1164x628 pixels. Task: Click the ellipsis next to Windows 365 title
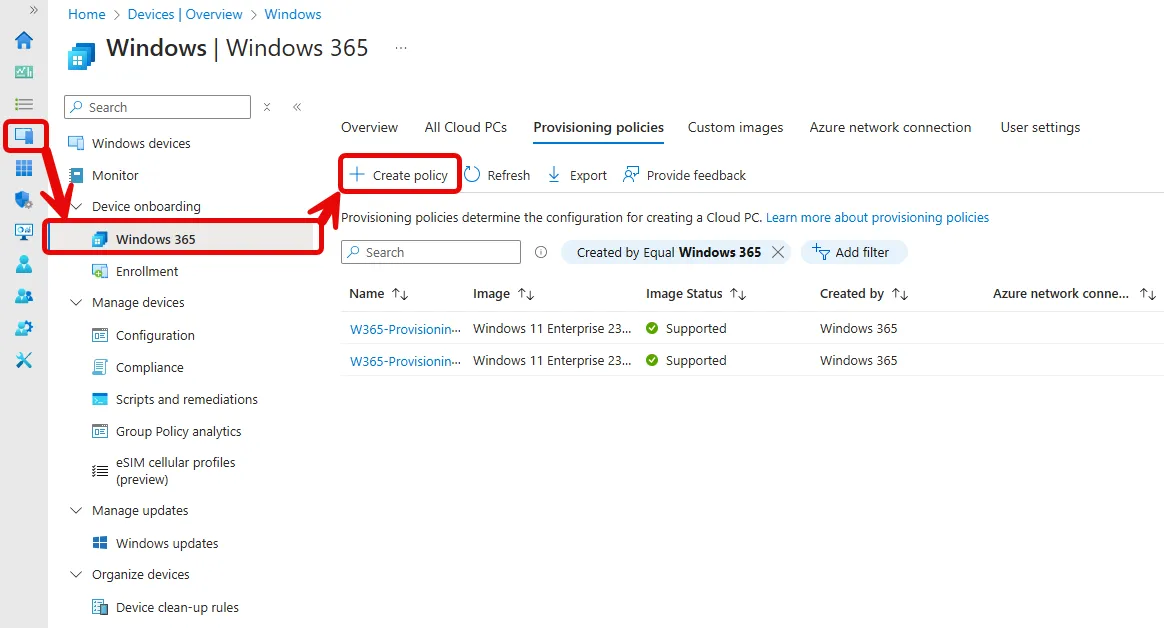[401, 48]
